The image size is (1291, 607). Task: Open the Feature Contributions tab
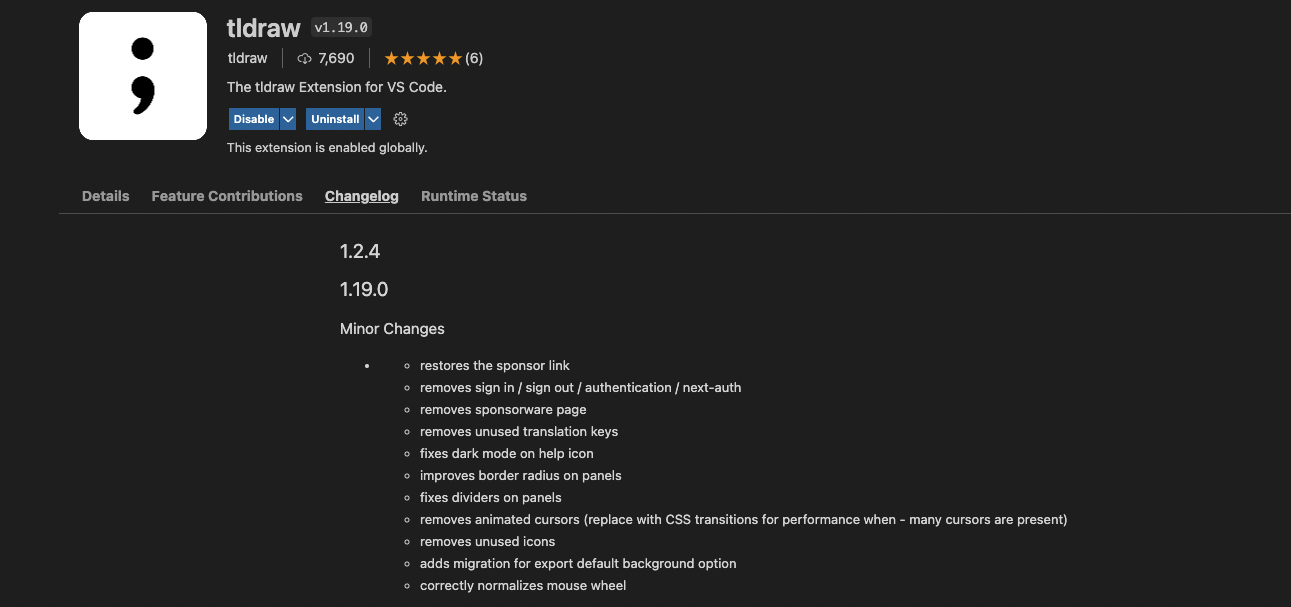tap(227, 196)
